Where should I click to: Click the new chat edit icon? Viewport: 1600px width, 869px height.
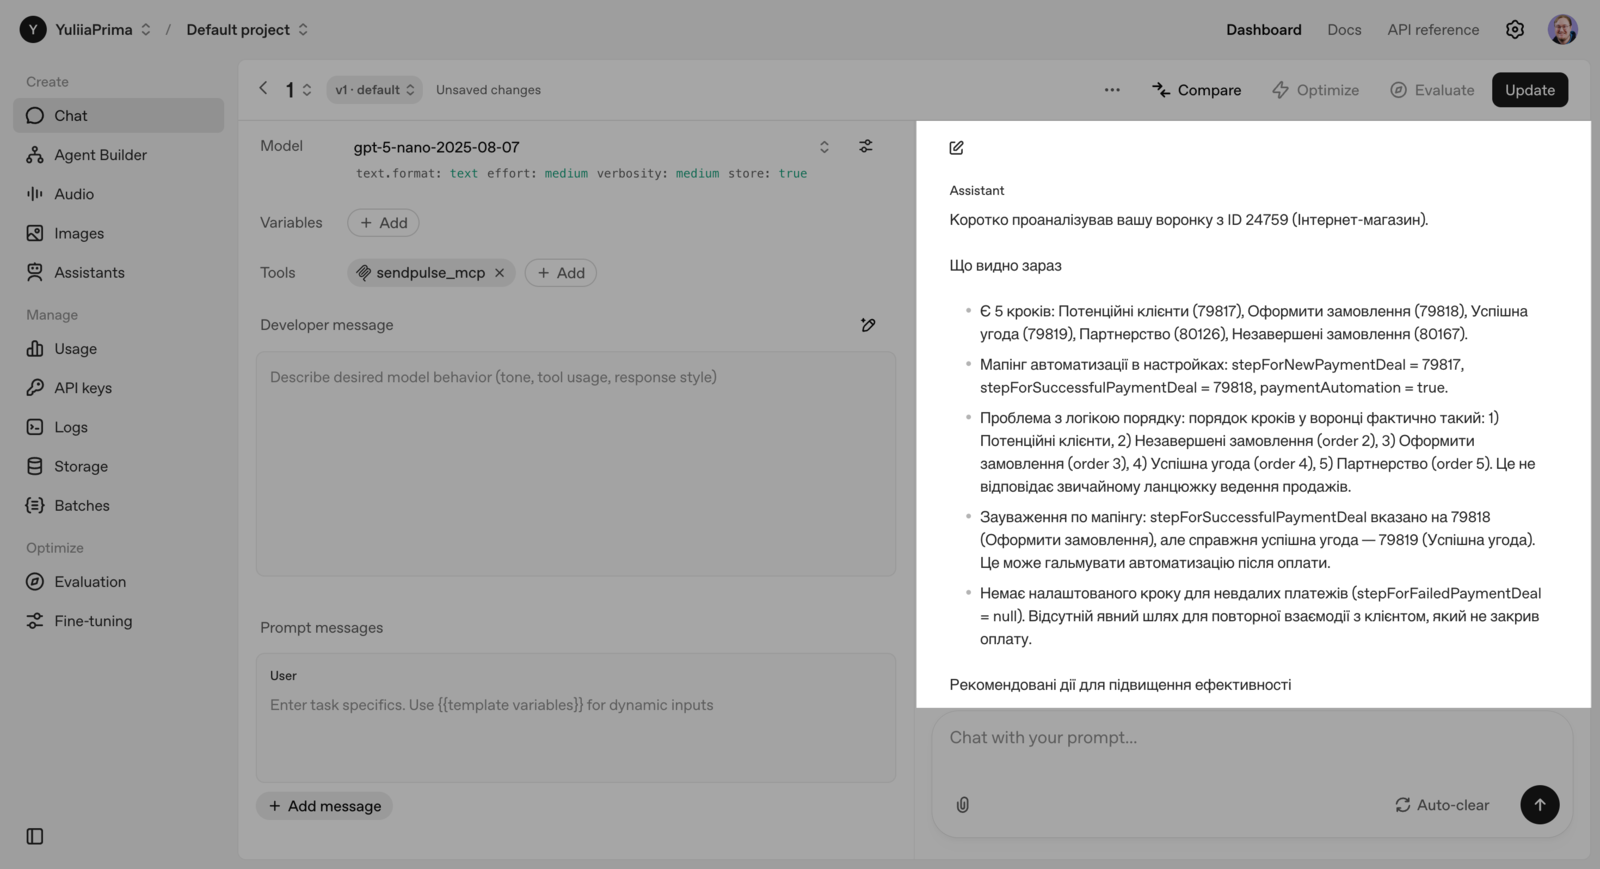957,148
